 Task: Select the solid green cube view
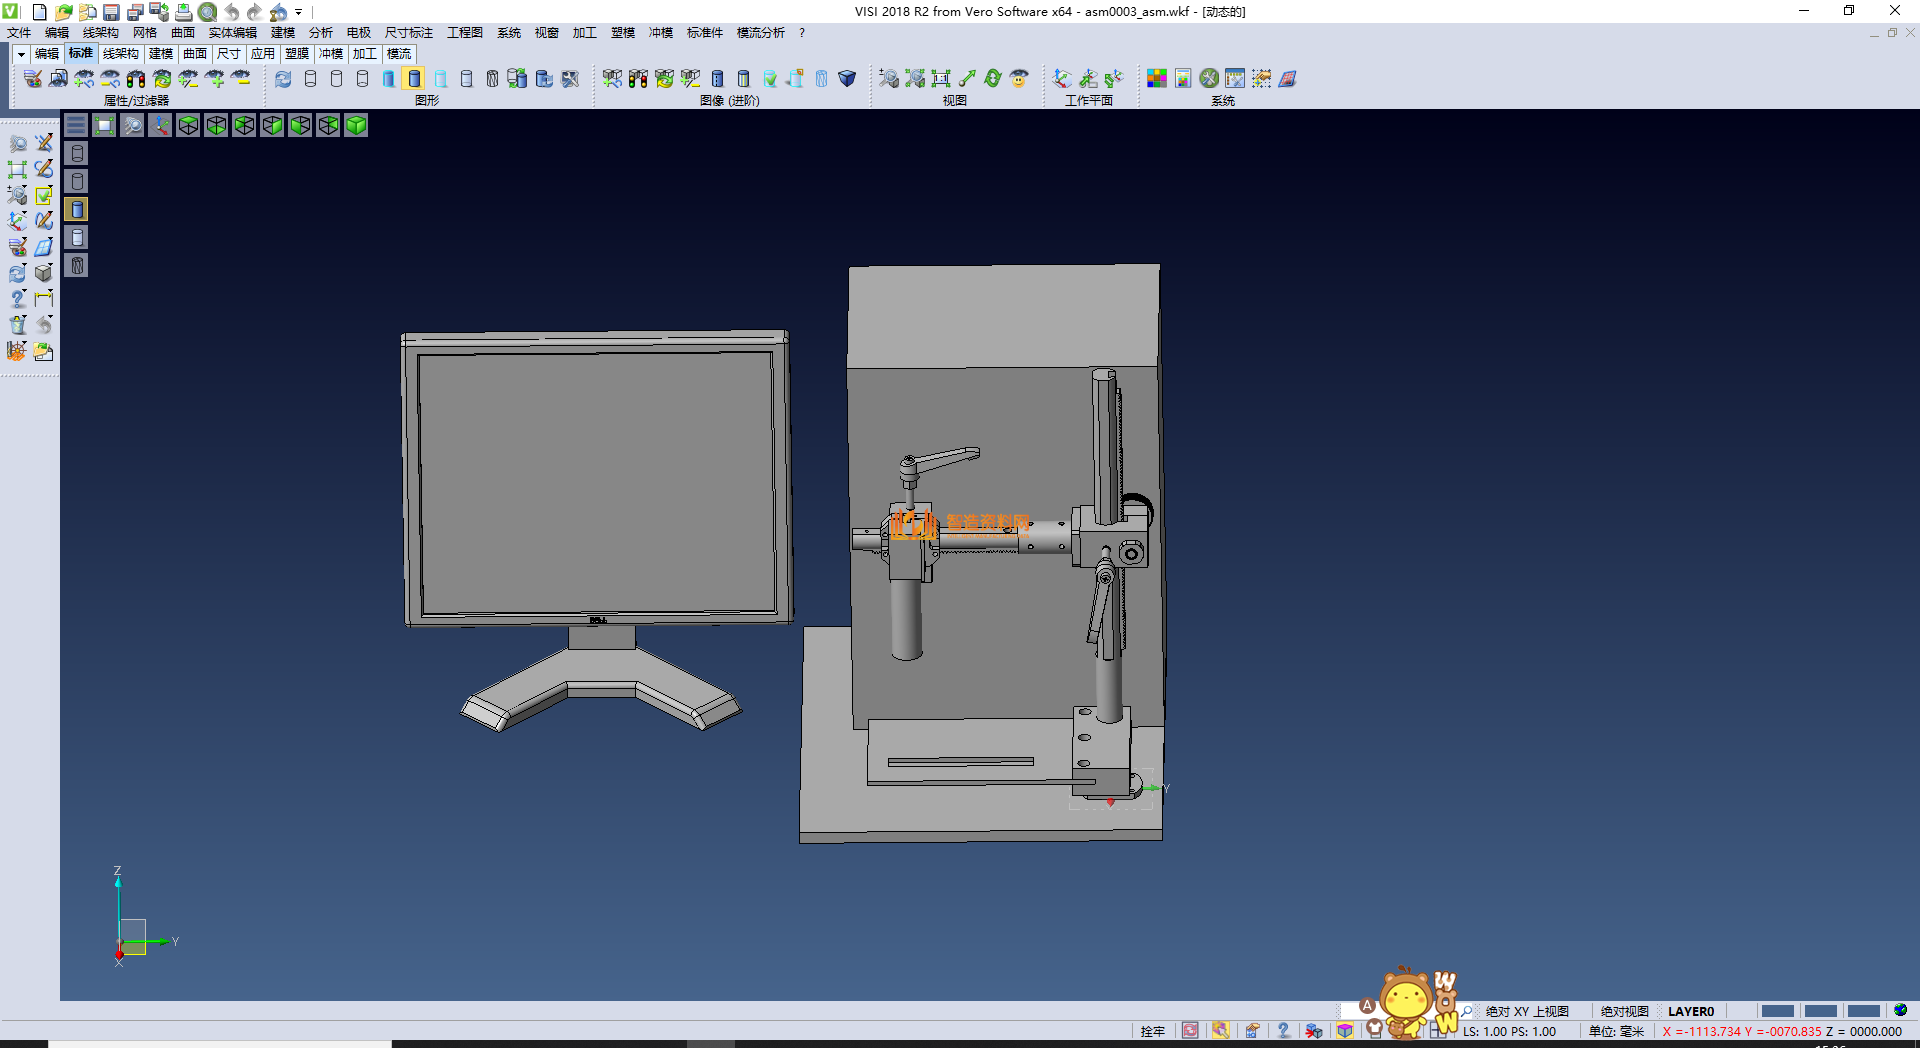[x=356, y=125]
